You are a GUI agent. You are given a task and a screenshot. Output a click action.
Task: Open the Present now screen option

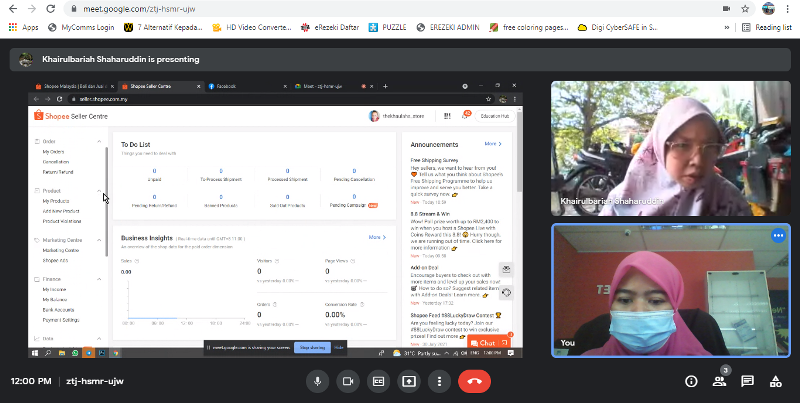[409, 381]
